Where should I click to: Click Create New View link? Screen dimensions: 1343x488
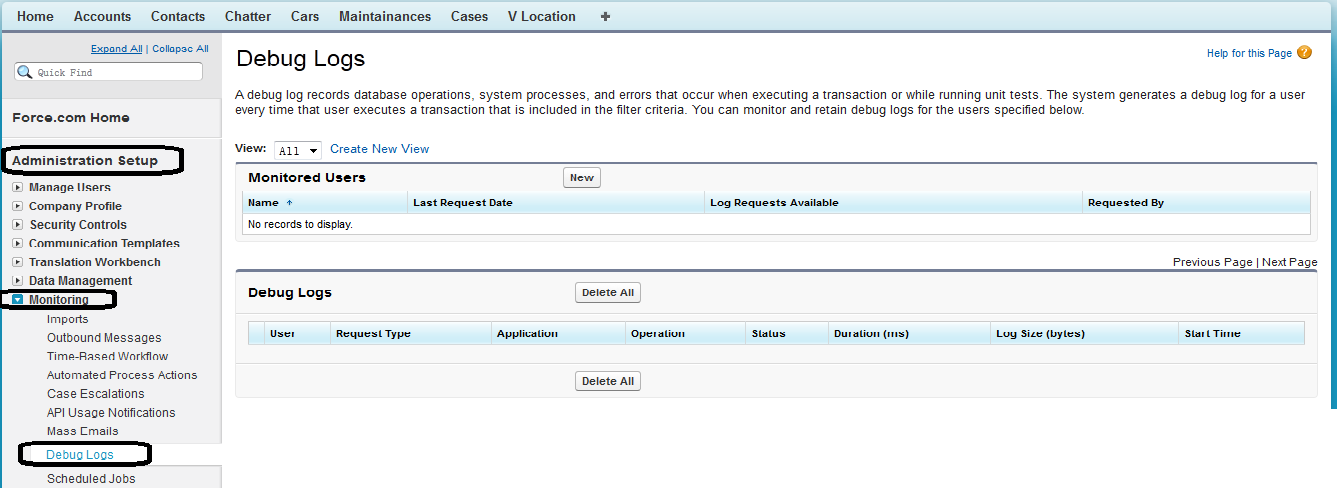point(380,149)
